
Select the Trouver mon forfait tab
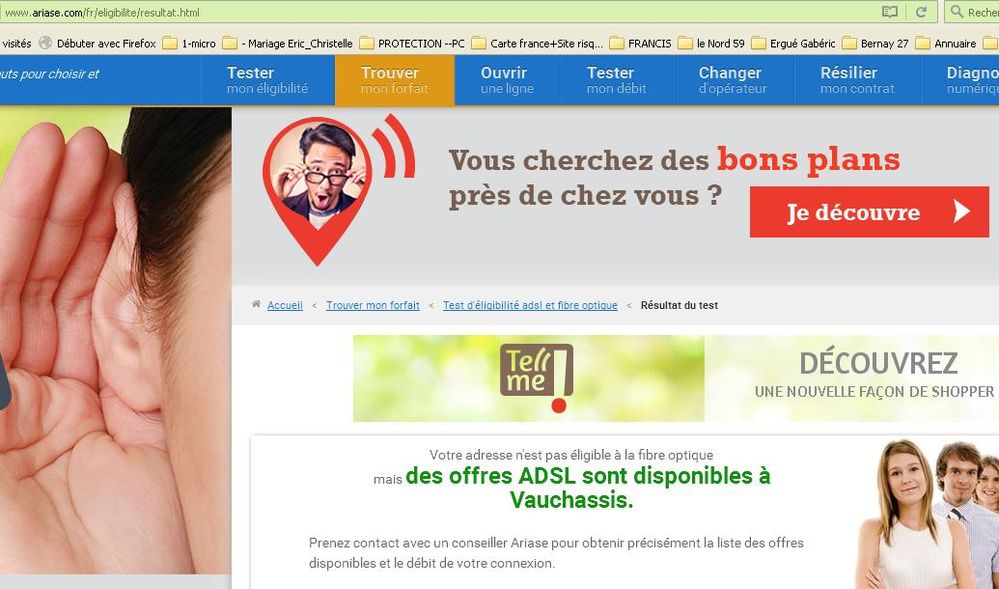pyautogui.click(x=394, y=80)
